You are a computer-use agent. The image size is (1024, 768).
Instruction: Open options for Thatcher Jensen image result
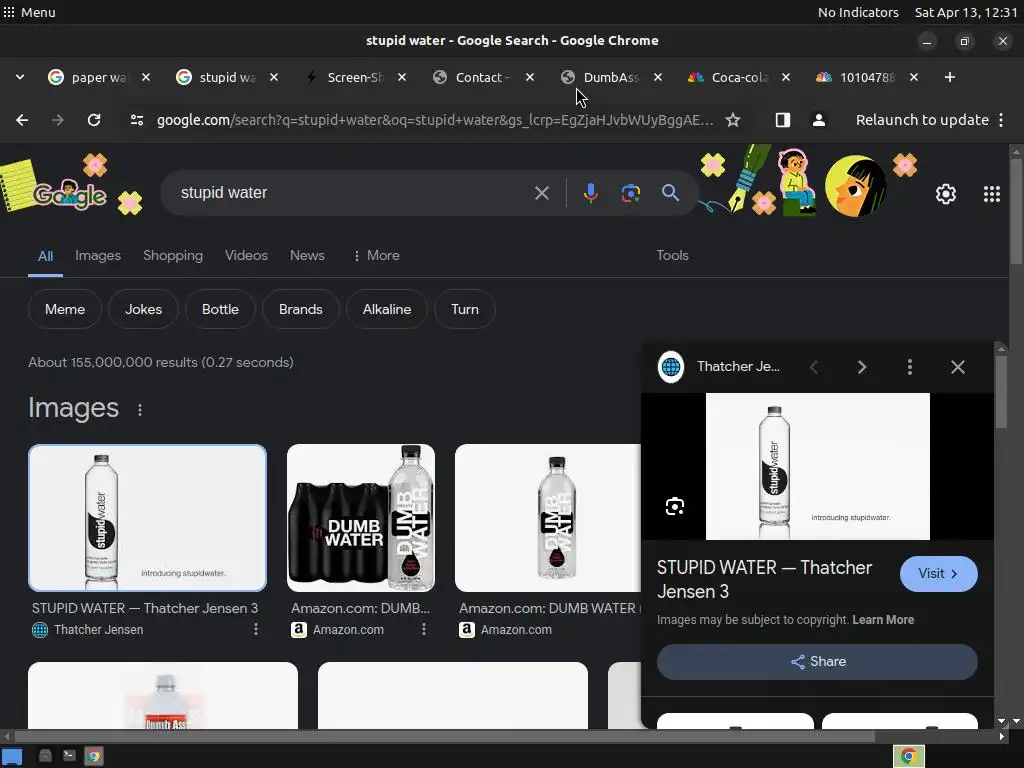[255, 629]
